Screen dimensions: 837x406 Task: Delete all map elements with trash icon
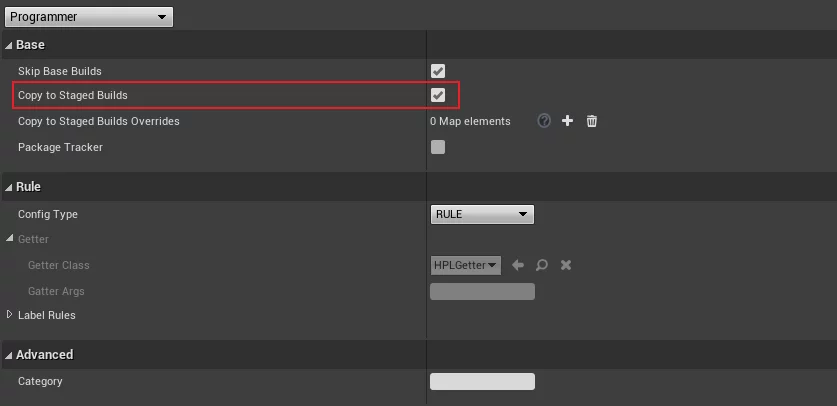pyautogui.click(x=591, y=121)
